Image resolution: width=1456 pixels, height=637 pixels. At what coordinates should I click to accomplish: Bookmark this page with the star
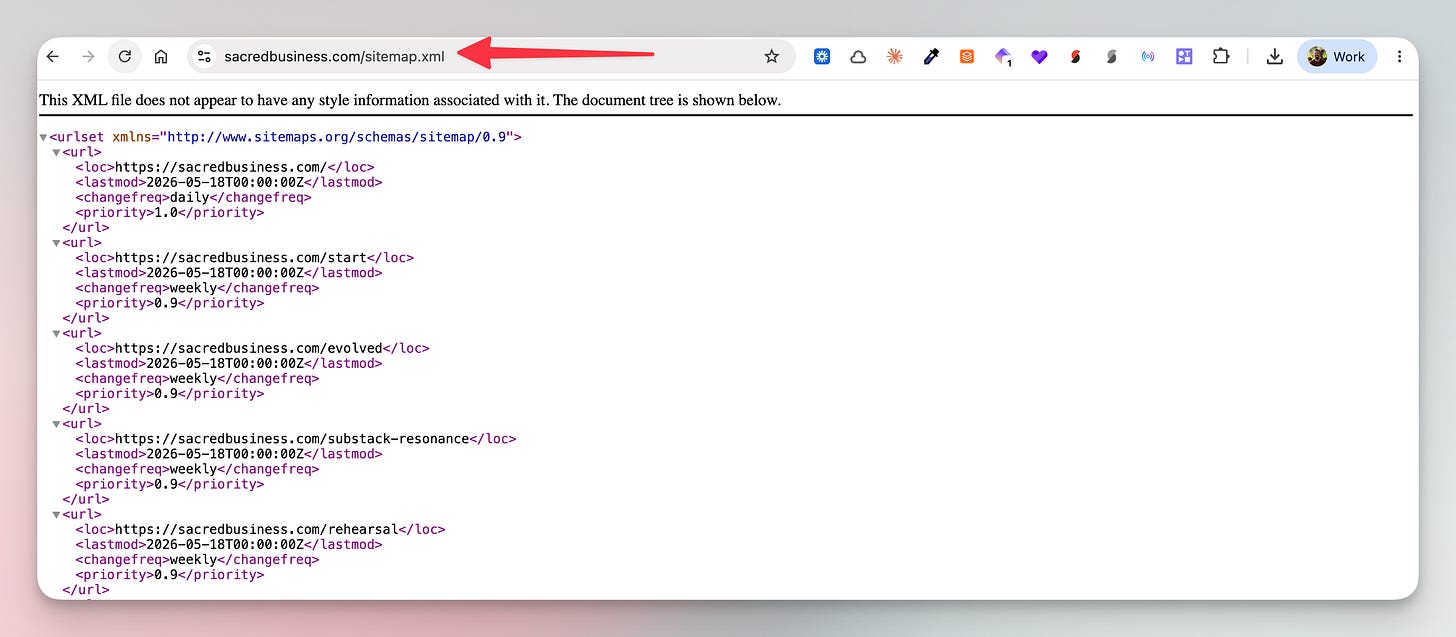(x=771, y=57)
